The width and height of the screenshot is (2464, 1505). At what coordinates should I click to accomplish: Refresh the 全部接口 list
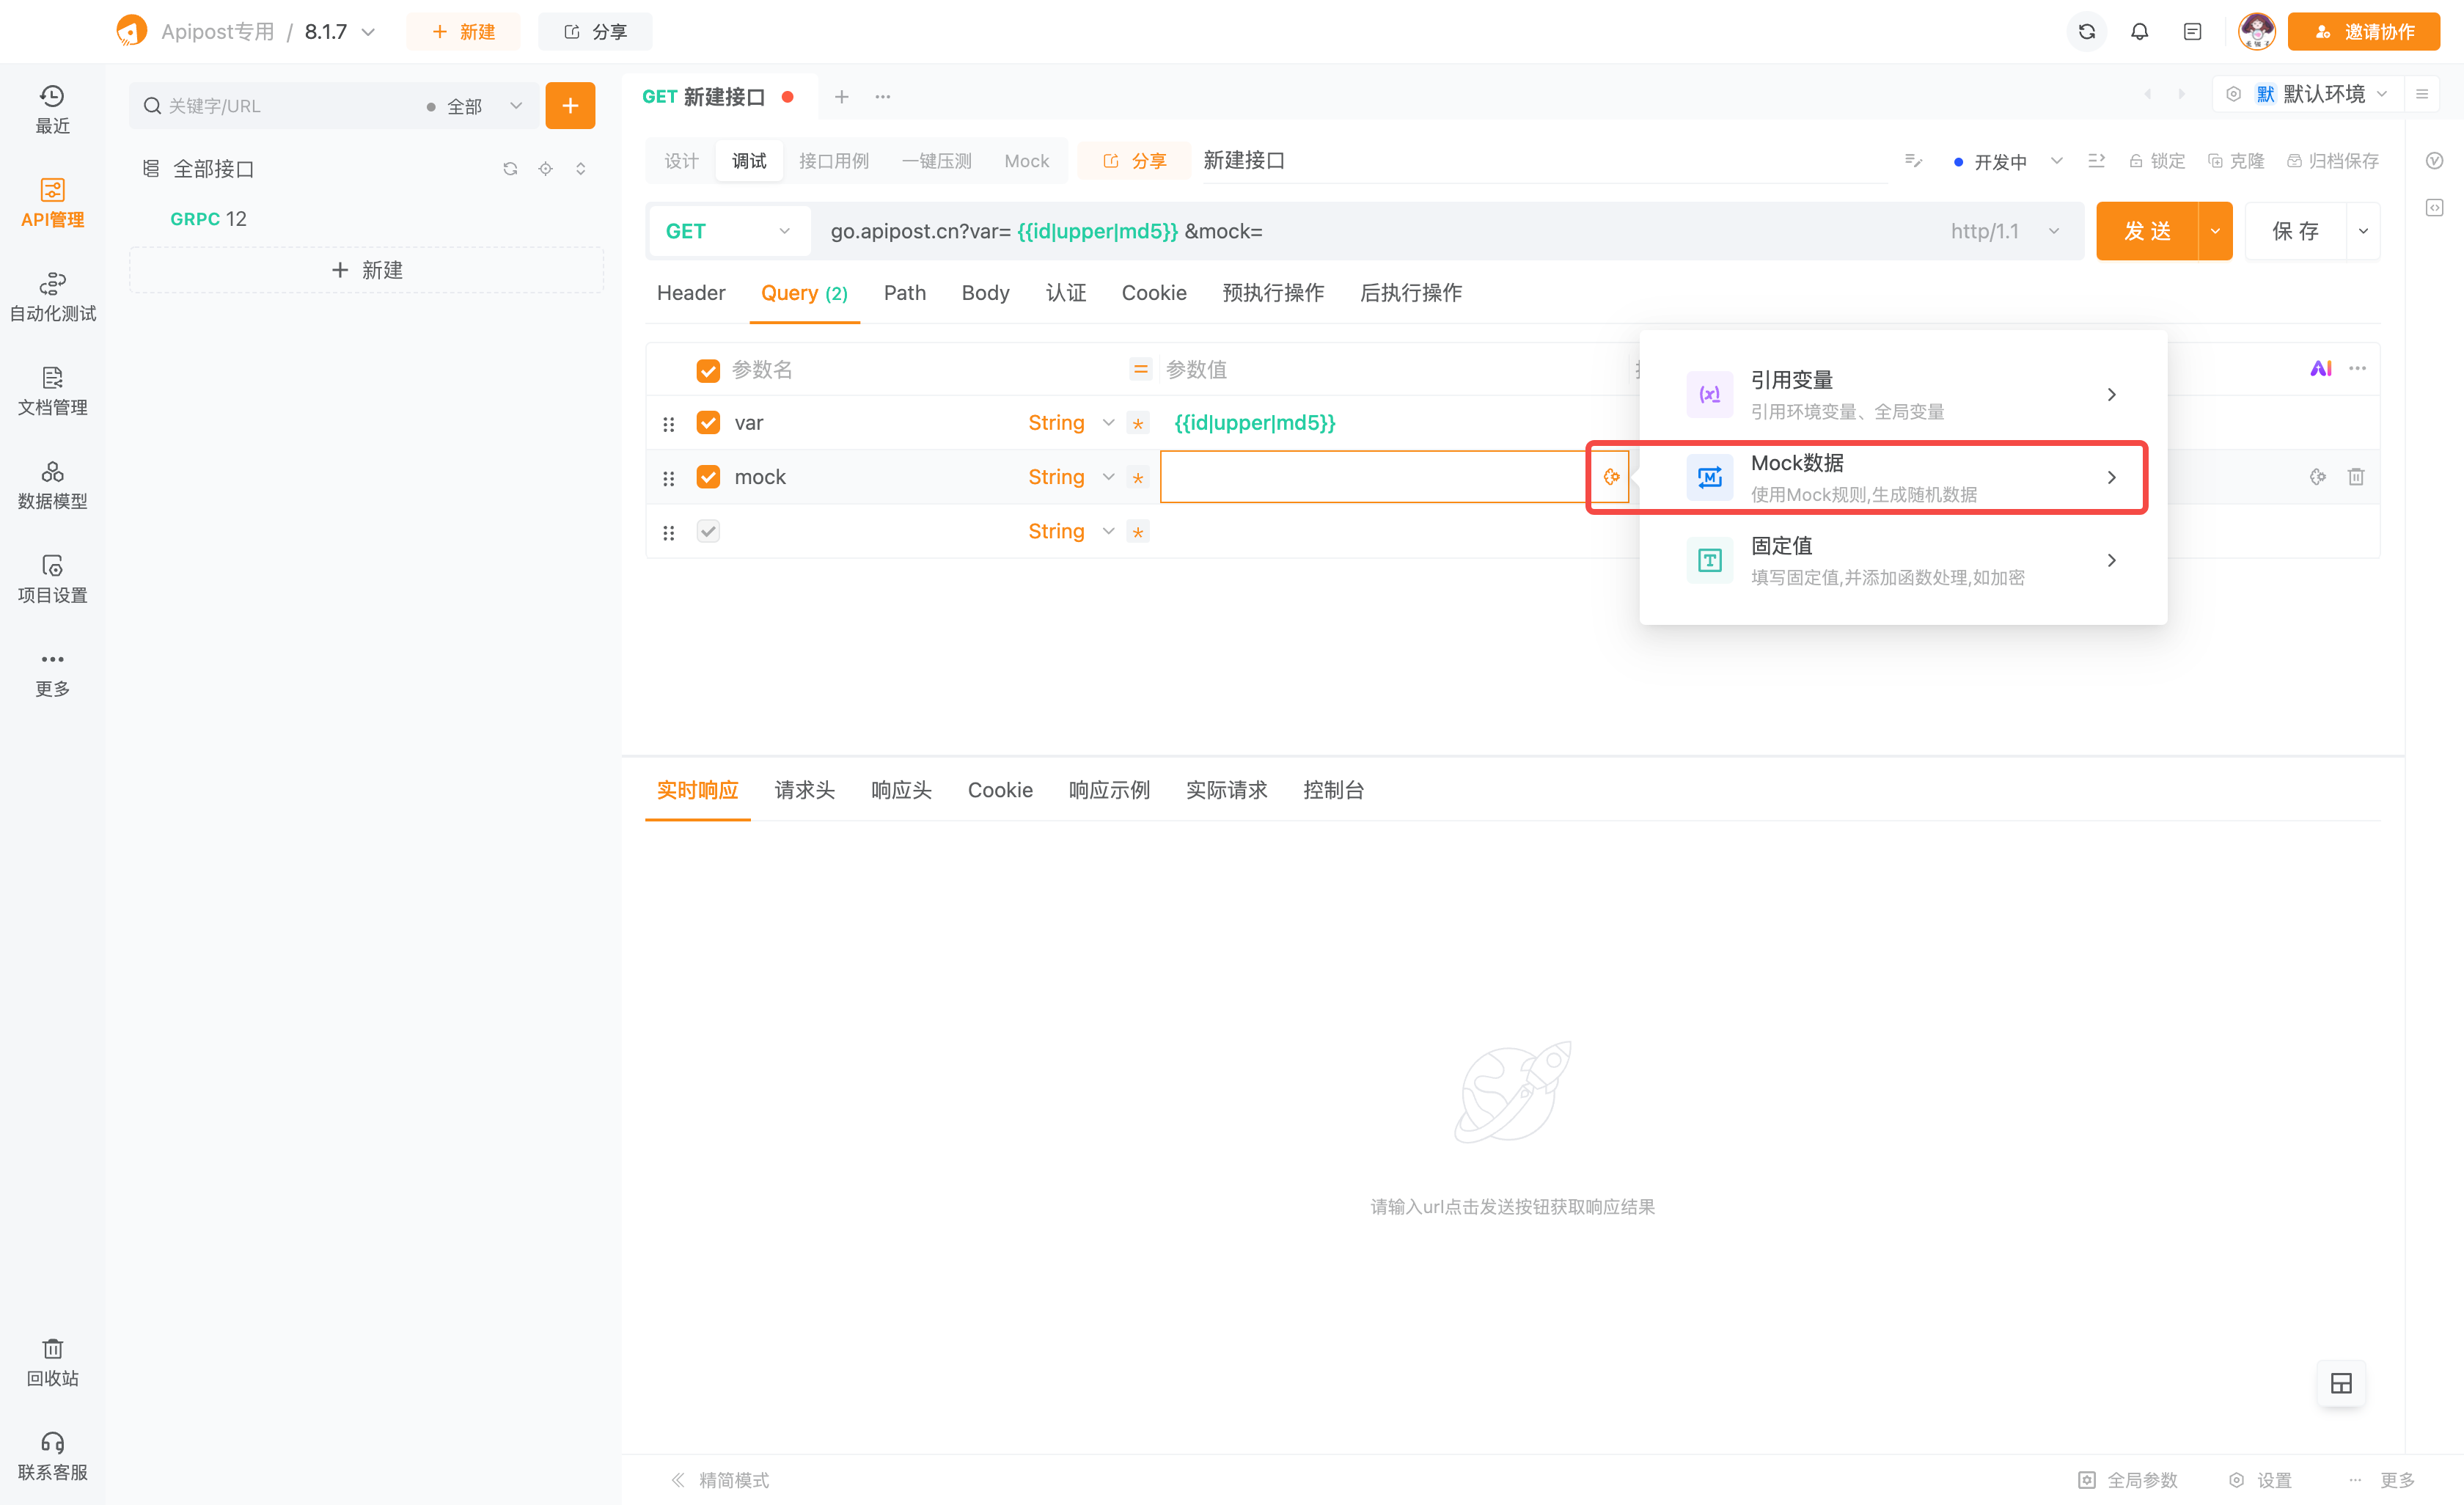[510, 168]
